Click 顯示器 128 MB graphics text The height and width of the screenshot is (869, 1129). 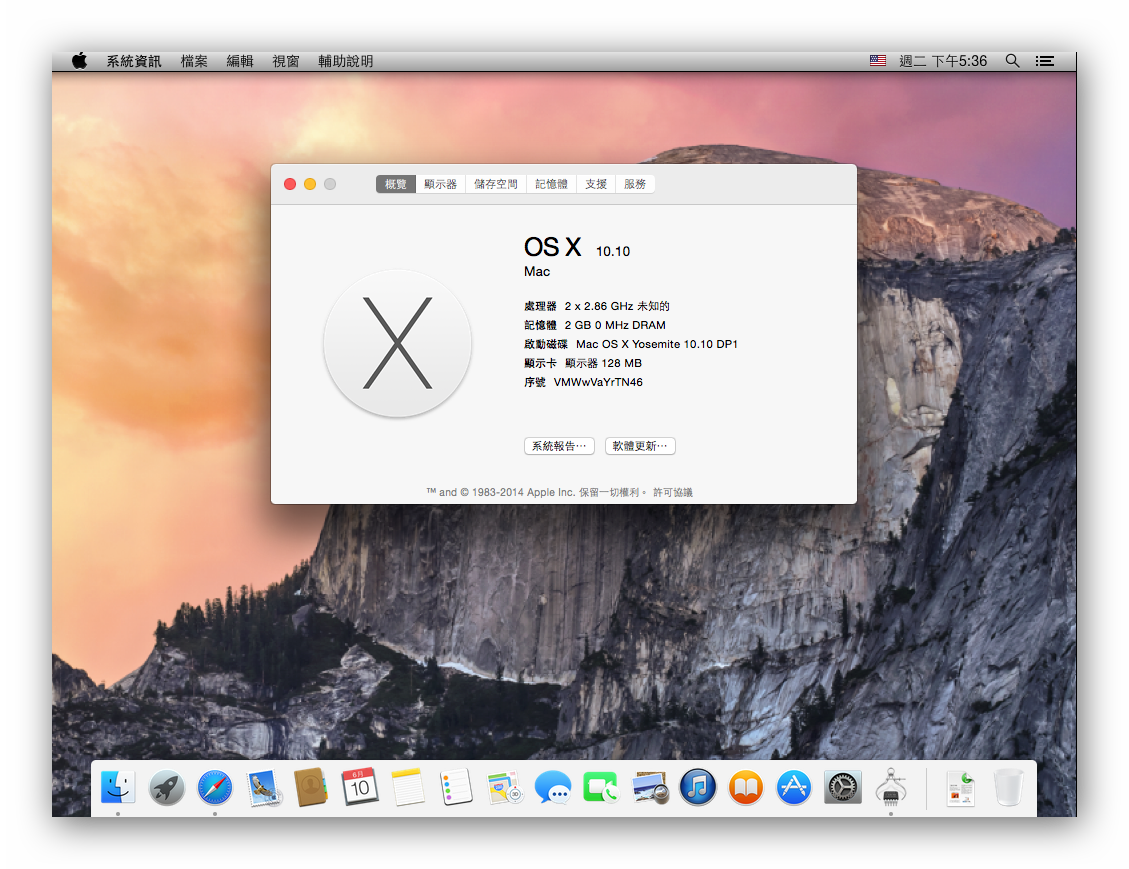tap(603, 363)
